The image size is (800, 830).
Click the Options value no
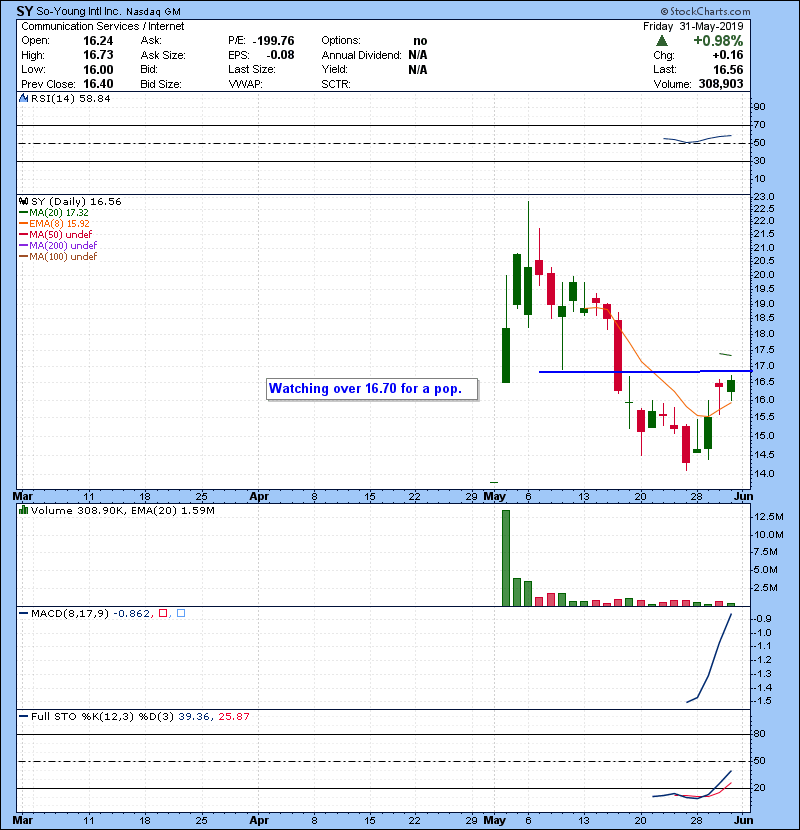[x=420, y=41]
